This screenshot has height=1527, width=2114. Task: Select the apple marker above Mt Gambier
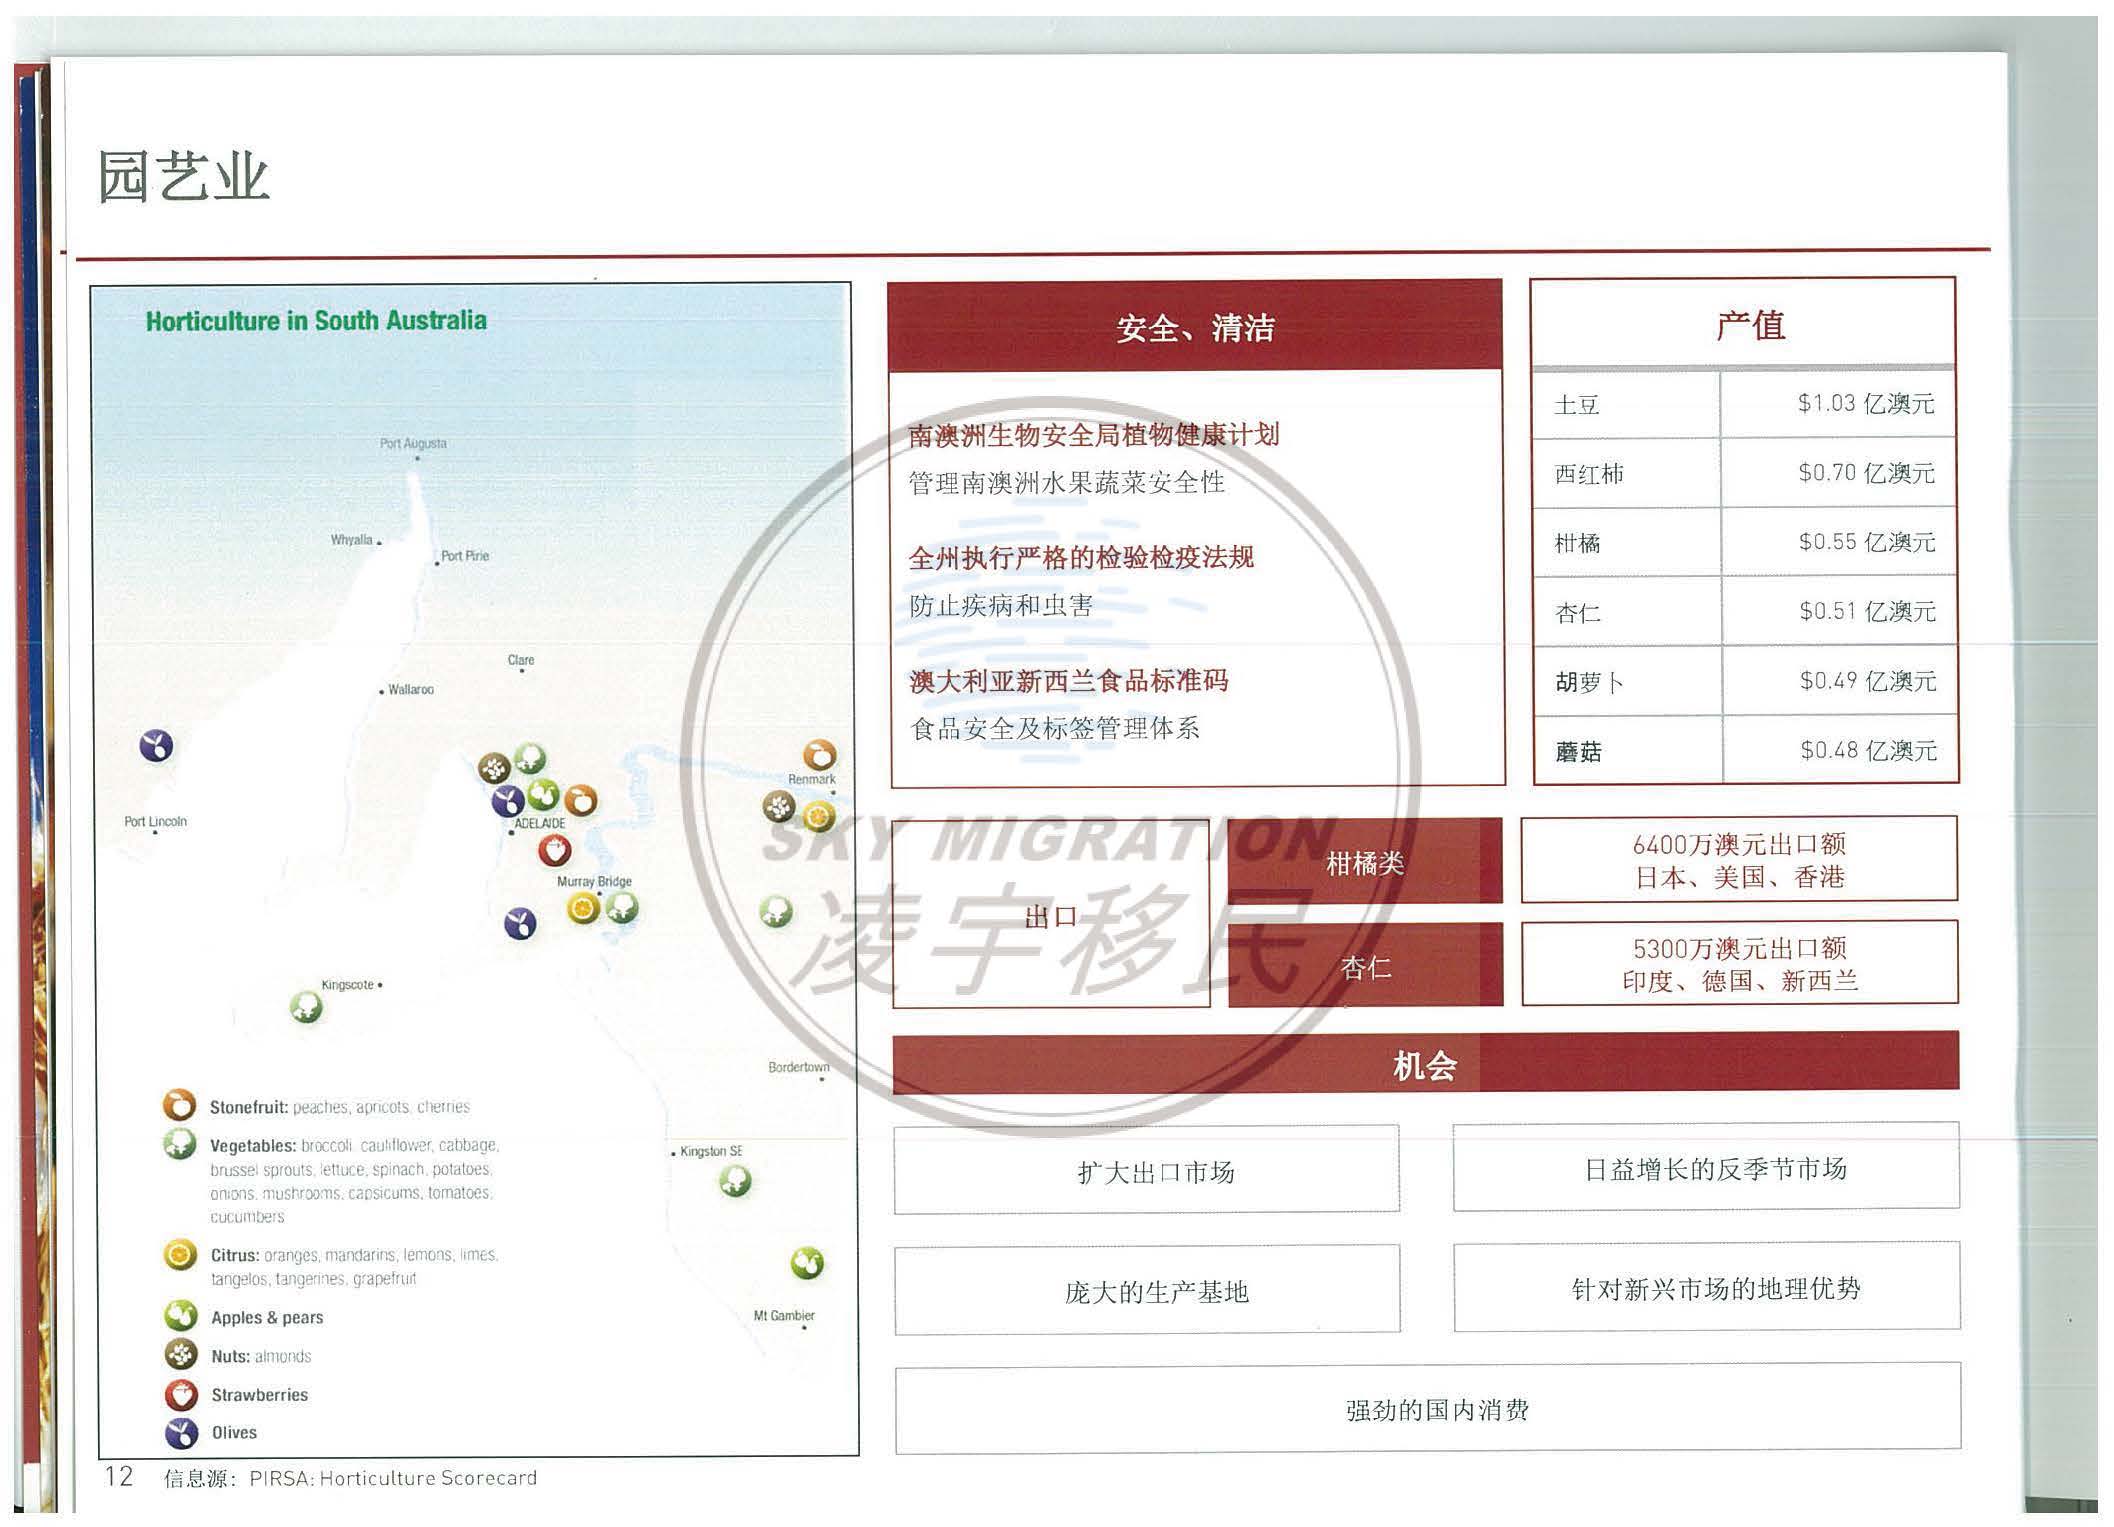807,1263
